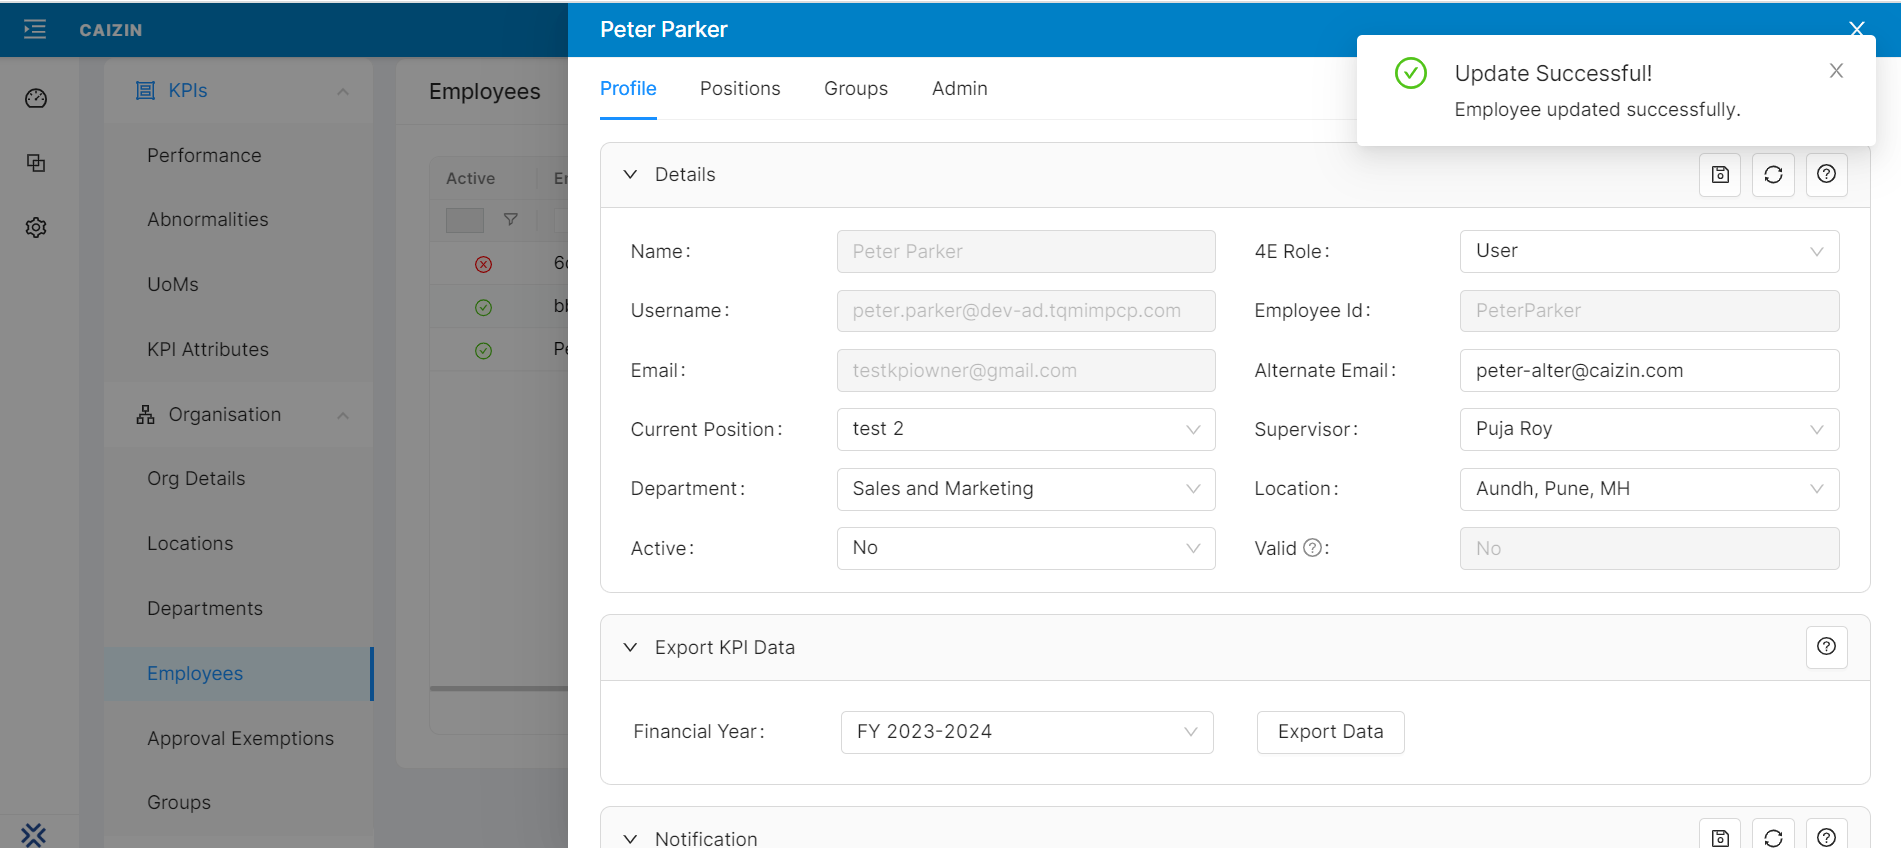The height and width of the screenshot is (848, 1901).
Task: Open help icon in Details section
Action: [x=1826, y=175]
